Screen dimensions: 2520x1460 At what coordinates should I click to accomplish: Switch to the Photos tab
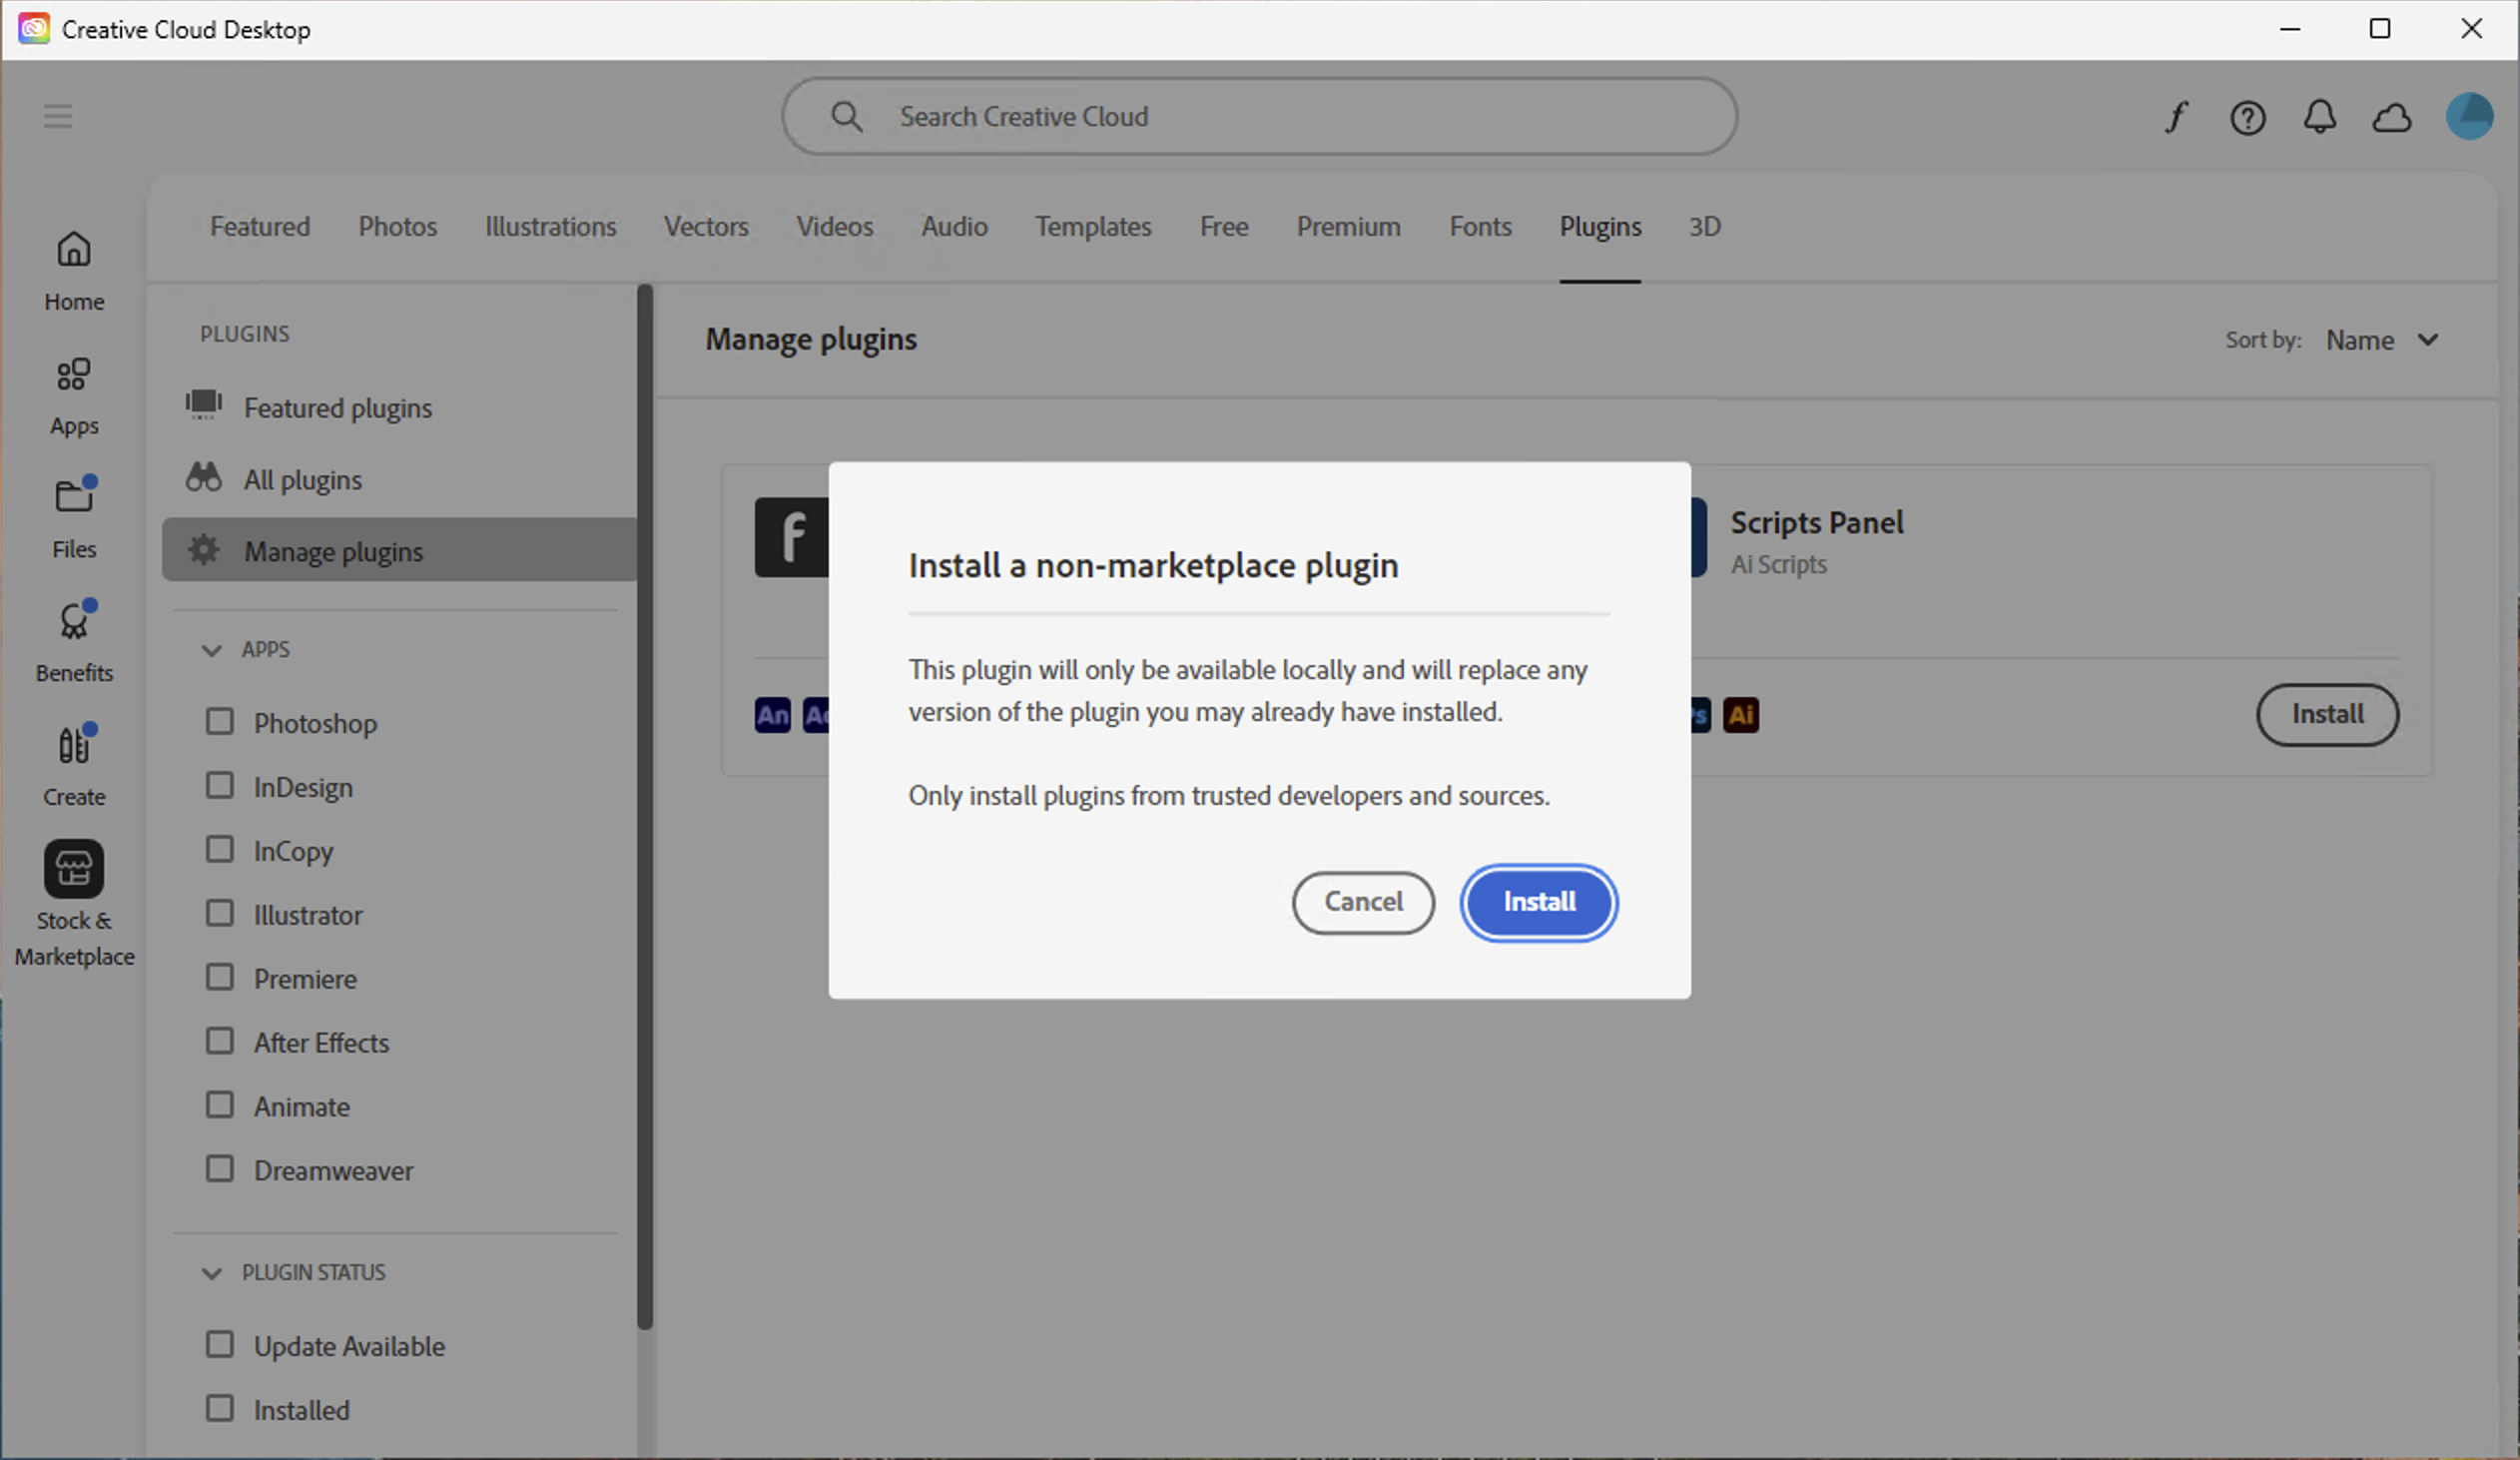(x=398, y=227)
